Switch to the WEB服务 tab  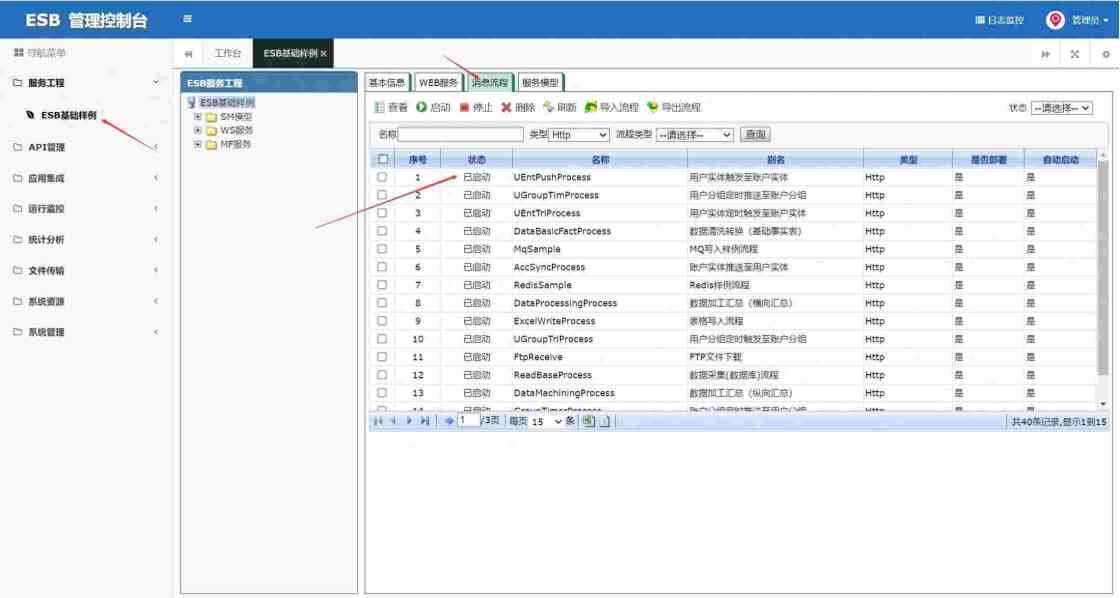click(438, 83)
